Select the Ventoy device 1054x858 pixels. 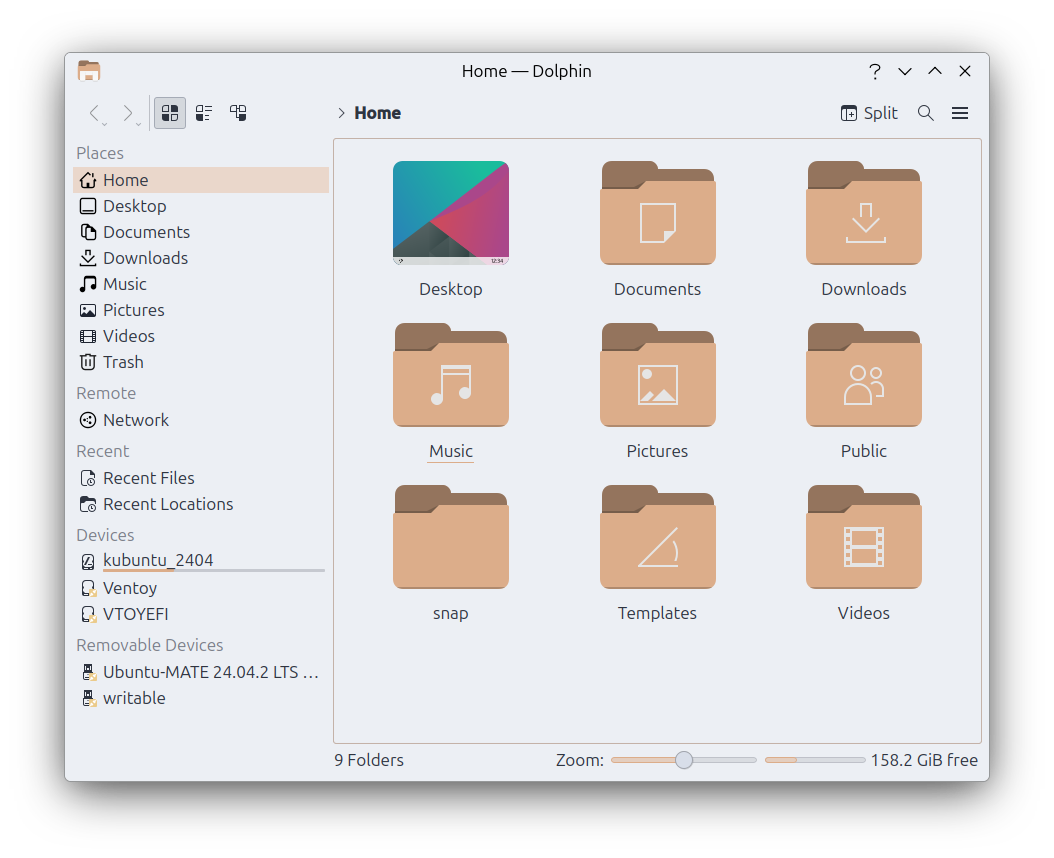[130, 588]
